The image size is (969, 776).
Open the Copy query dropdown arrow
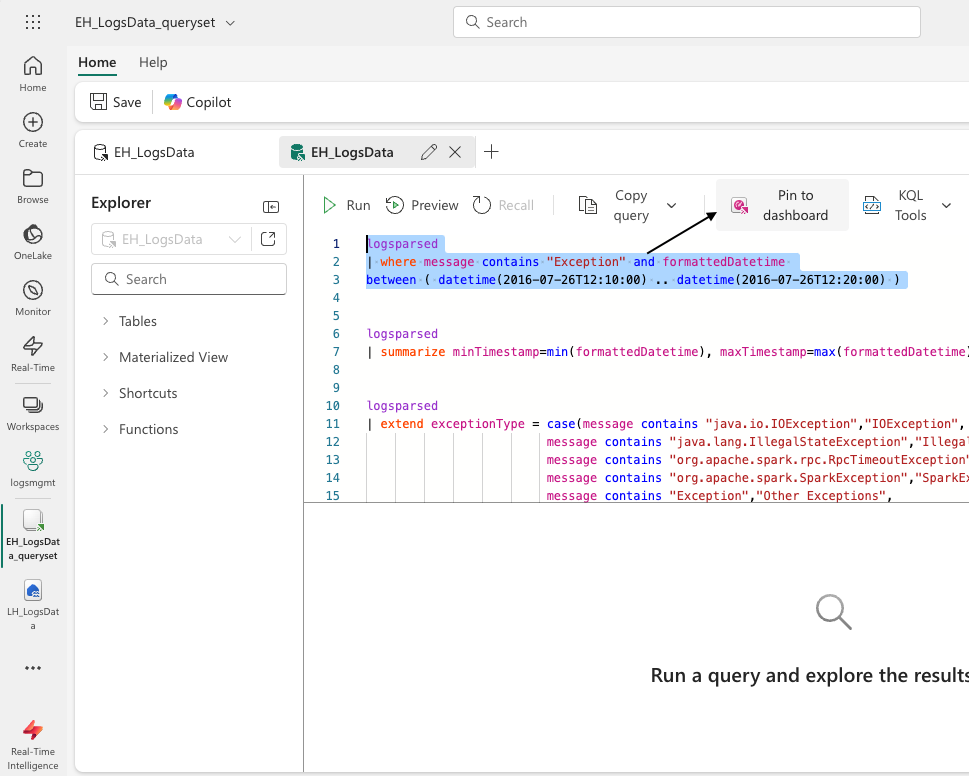pyautogui.click(x=672, y=205)
